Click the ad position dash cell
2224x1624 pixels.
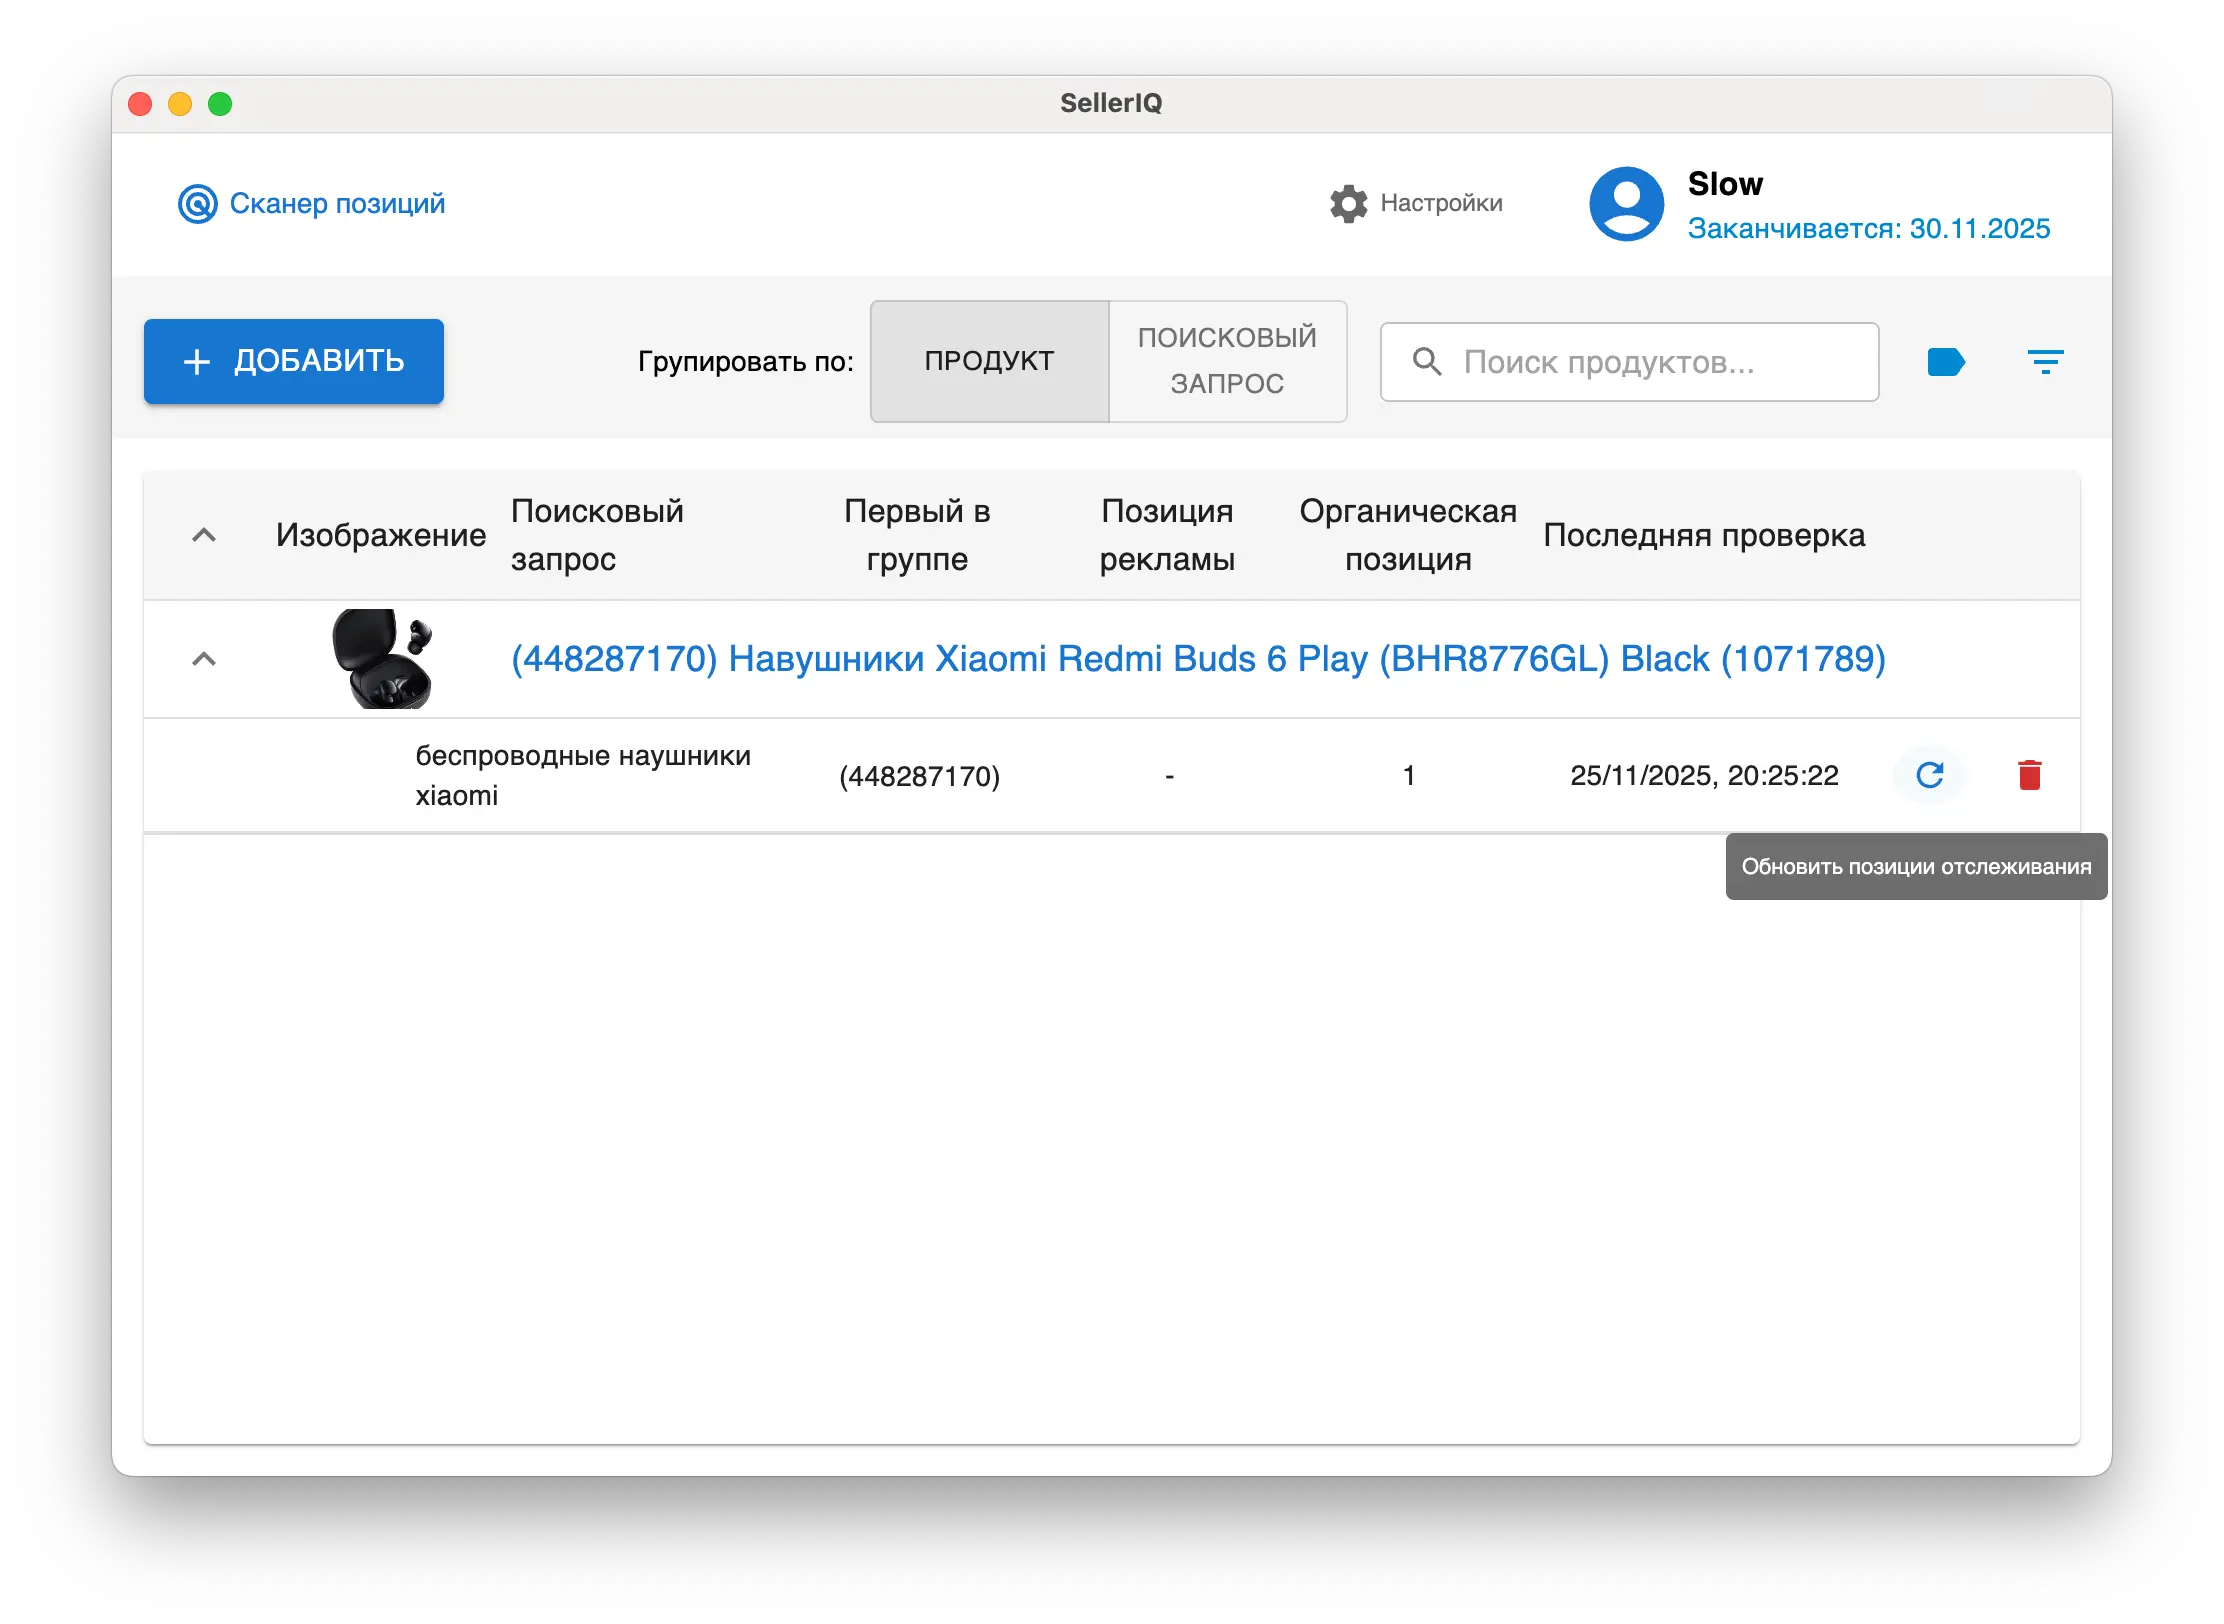(x=1169, y=776)
